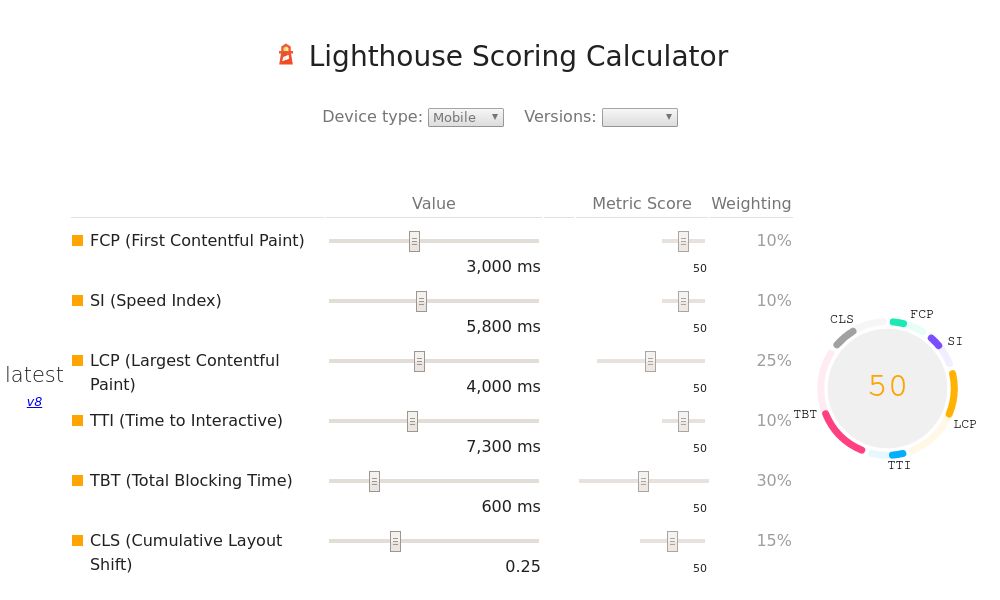The height and width of the screenshot is (600, 1000).
Task: Click the overall score 50 in the gauge
Action: (886, 386)
